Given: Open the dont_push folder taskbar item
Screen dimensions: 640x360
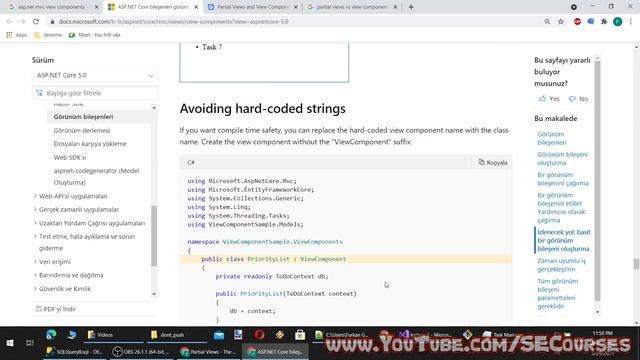Looking at the screenshot, I should coord(176,335).
